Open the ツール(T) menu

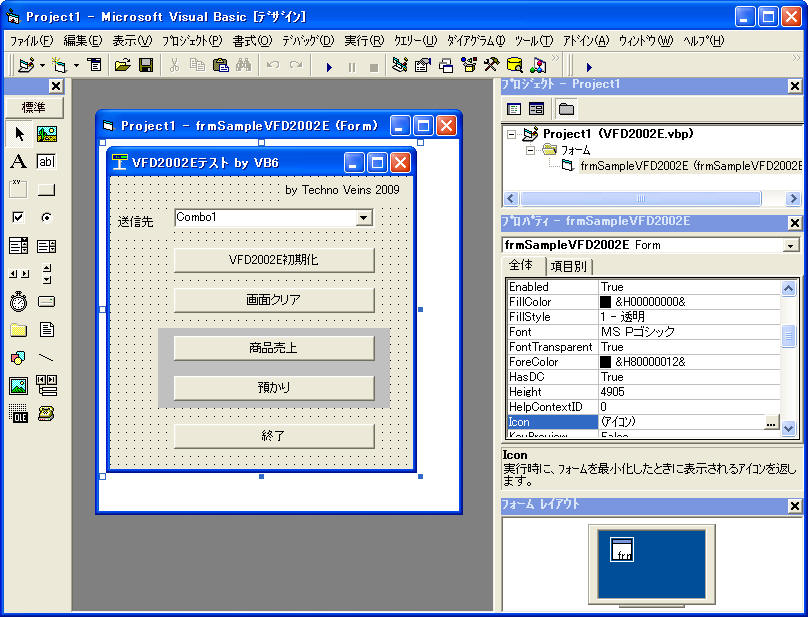tap(533, 41)
